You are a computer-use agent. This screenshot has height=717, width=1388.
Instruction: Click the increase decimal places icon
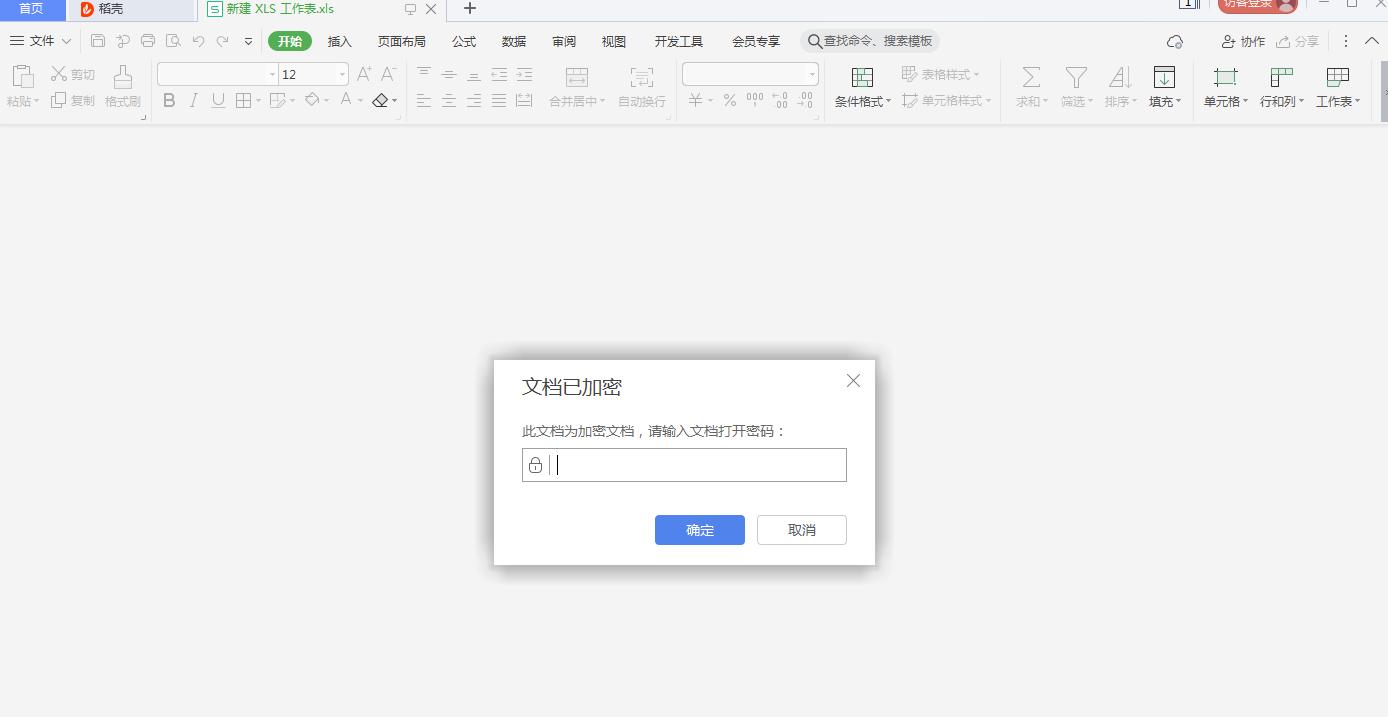(x=780, y=100)
